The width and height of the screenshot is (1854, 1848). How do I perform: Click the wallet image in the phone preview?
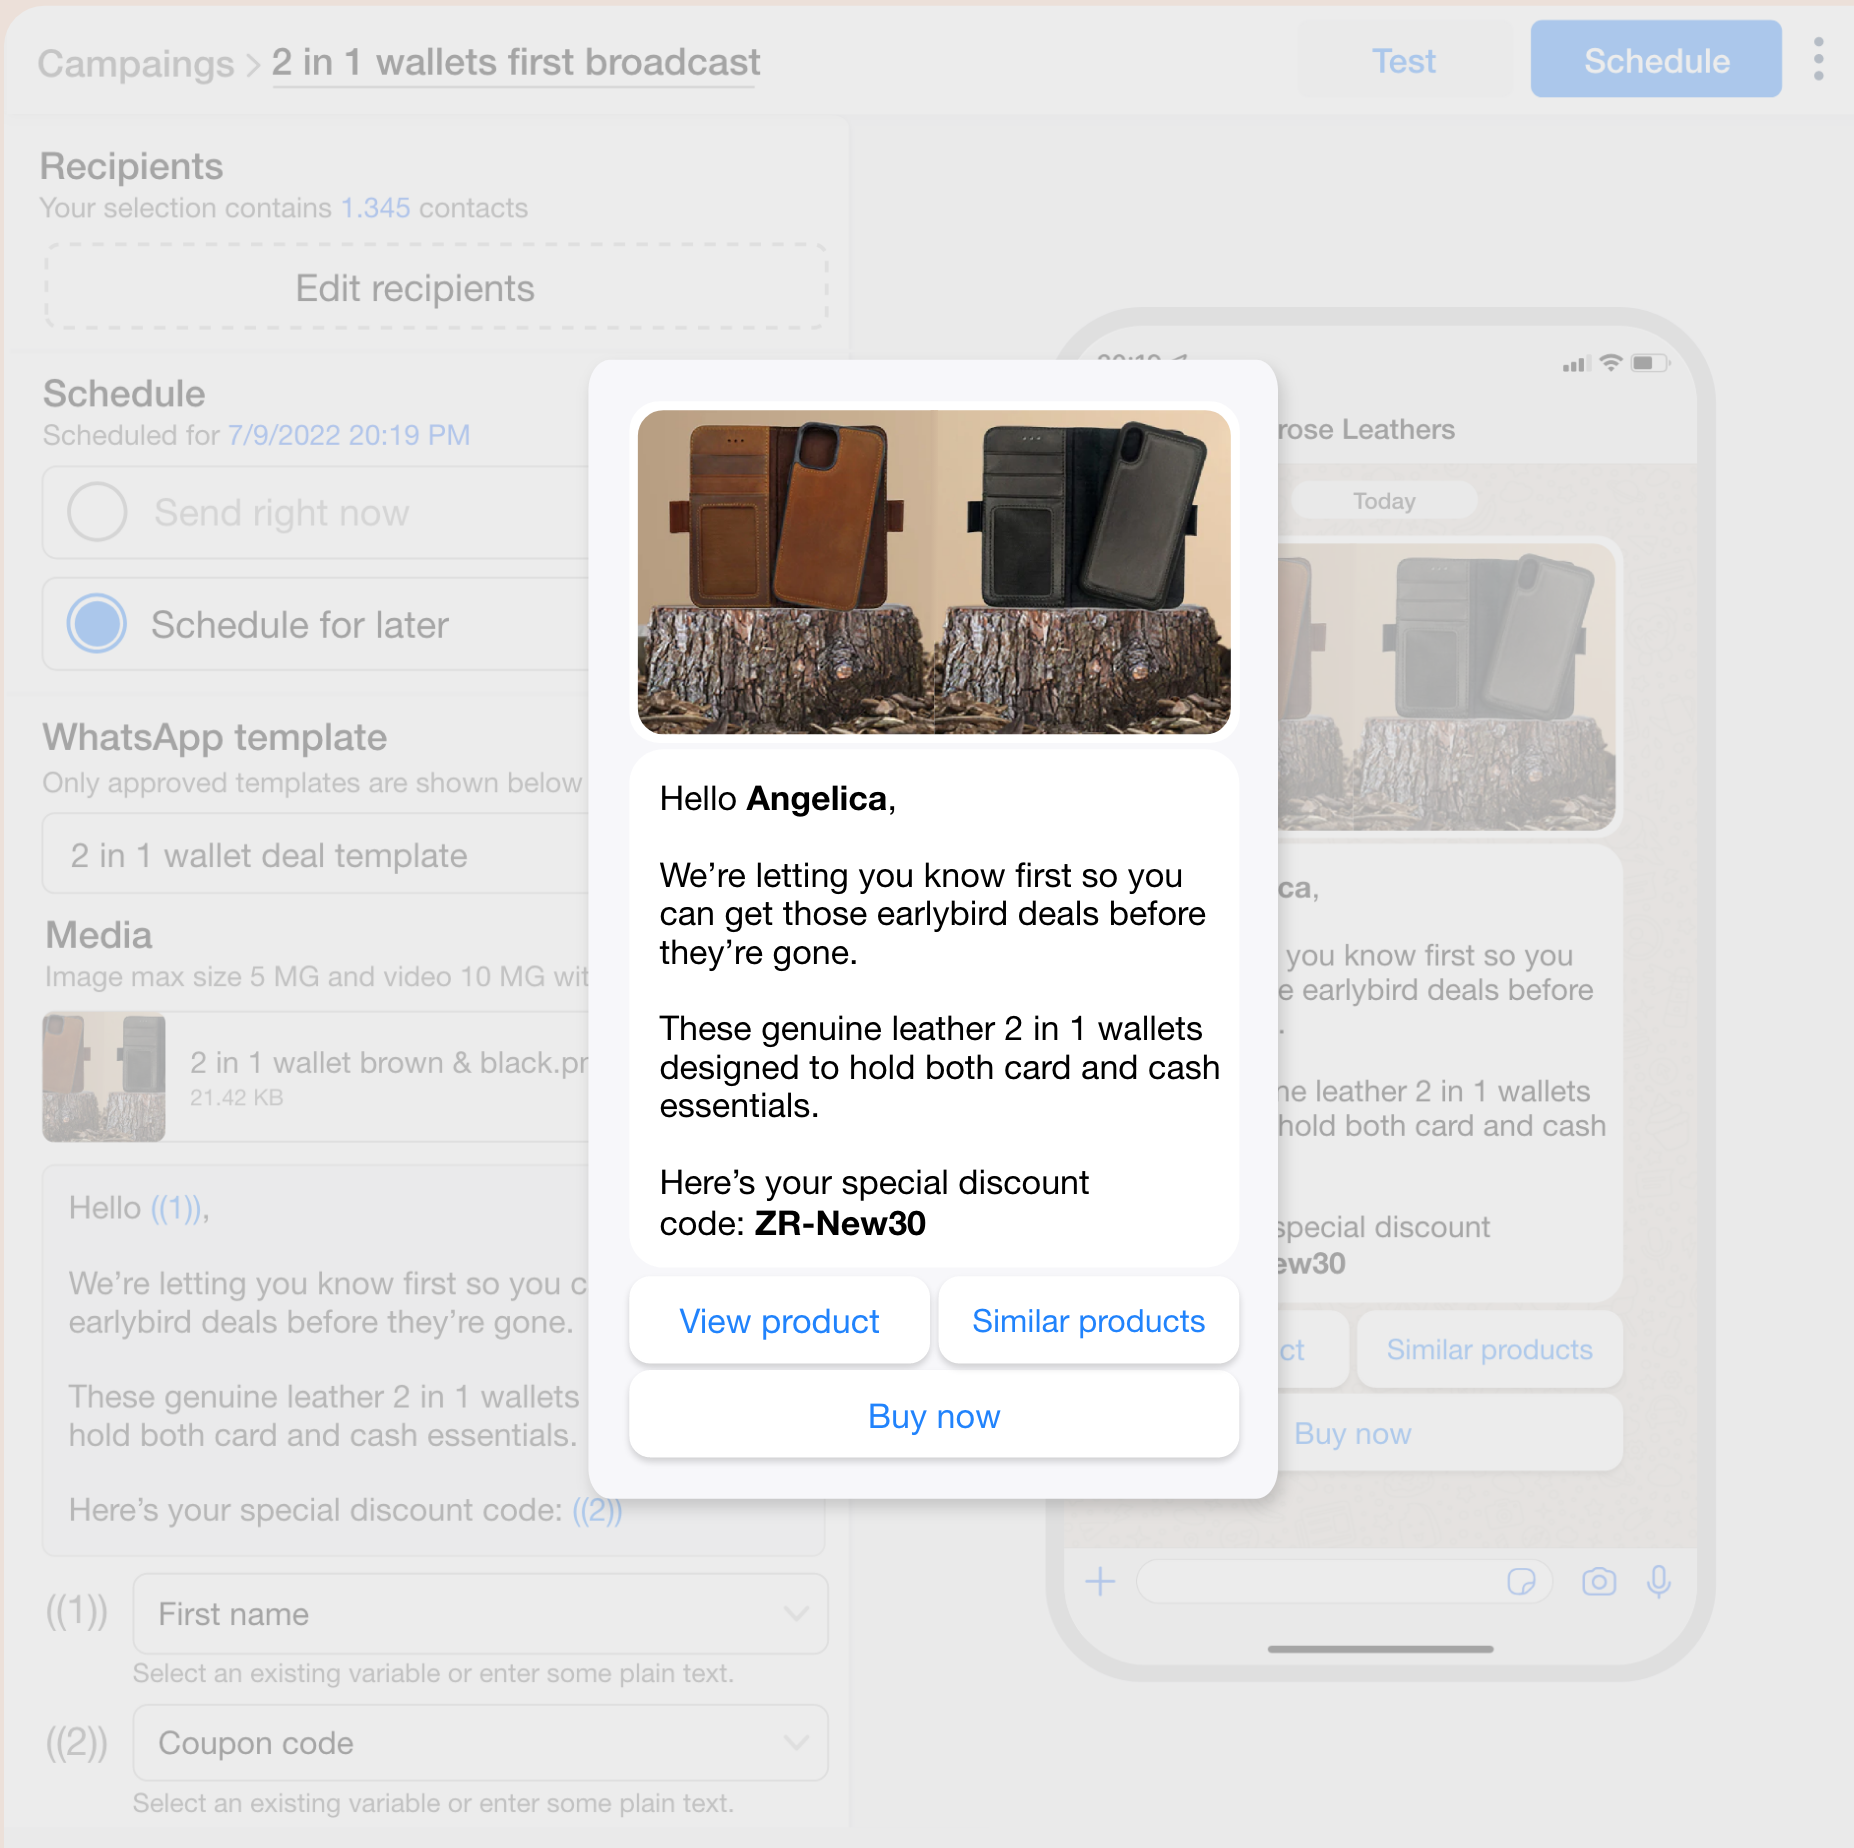pos(1446,686)
